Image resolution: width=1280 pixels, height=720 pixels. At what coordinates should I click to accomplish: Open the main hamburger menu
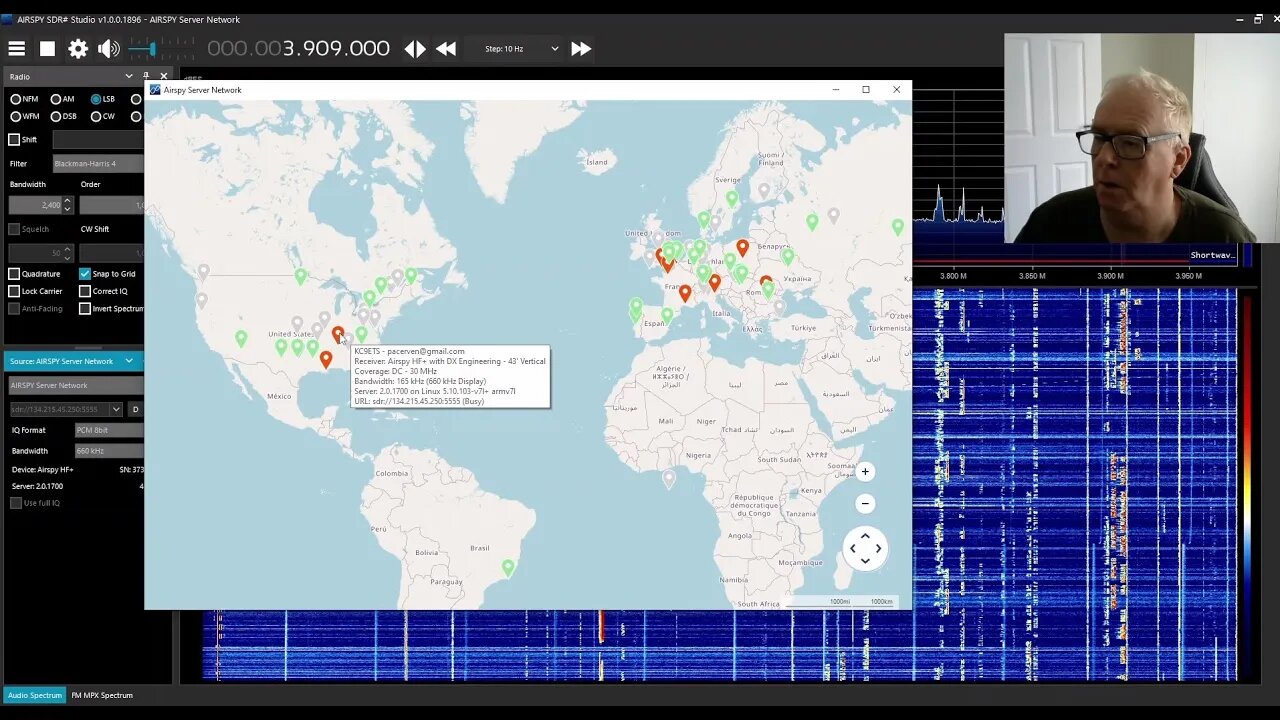17,48
